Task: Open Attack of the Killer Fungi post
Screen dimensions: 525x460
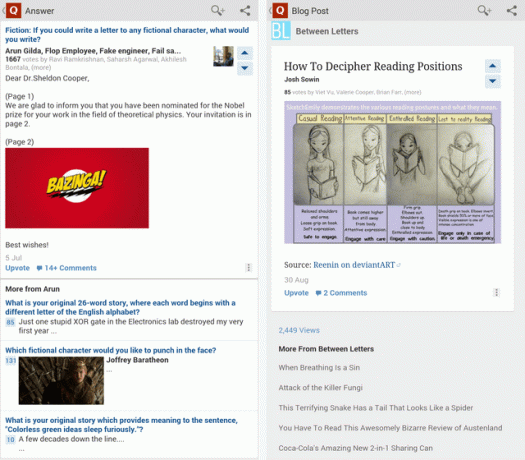Action: [320, 388]
